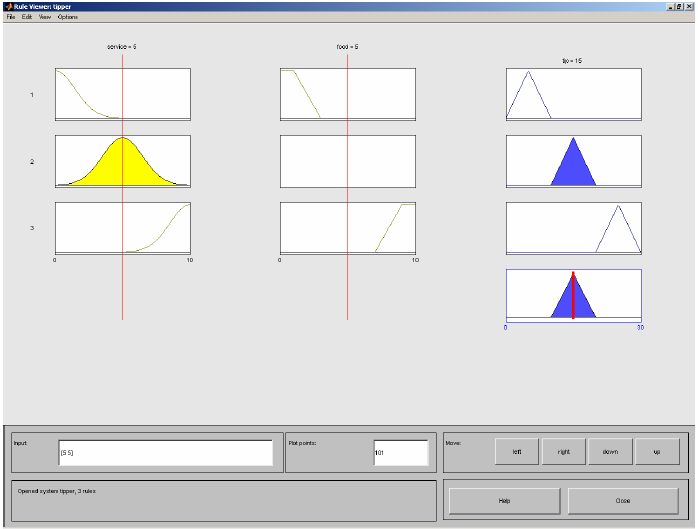Click the 'tip = 15' label
This screenshot has height=529, width=698.
tap(572, 61)
